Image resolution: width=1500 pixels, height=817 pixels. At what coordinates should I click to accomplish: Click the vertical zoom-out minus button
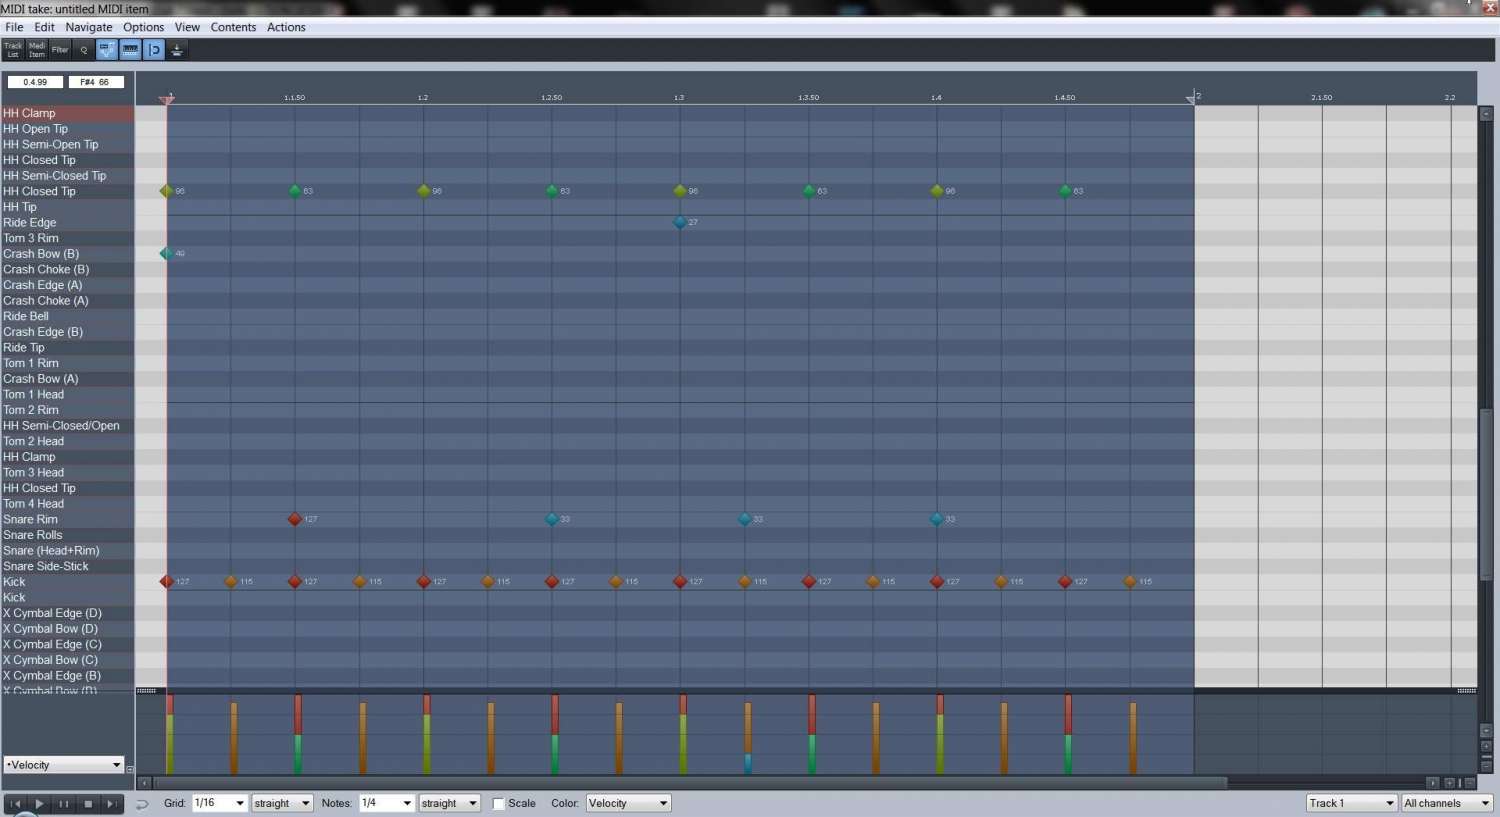pyautogui.click(x=1486, y=765)
